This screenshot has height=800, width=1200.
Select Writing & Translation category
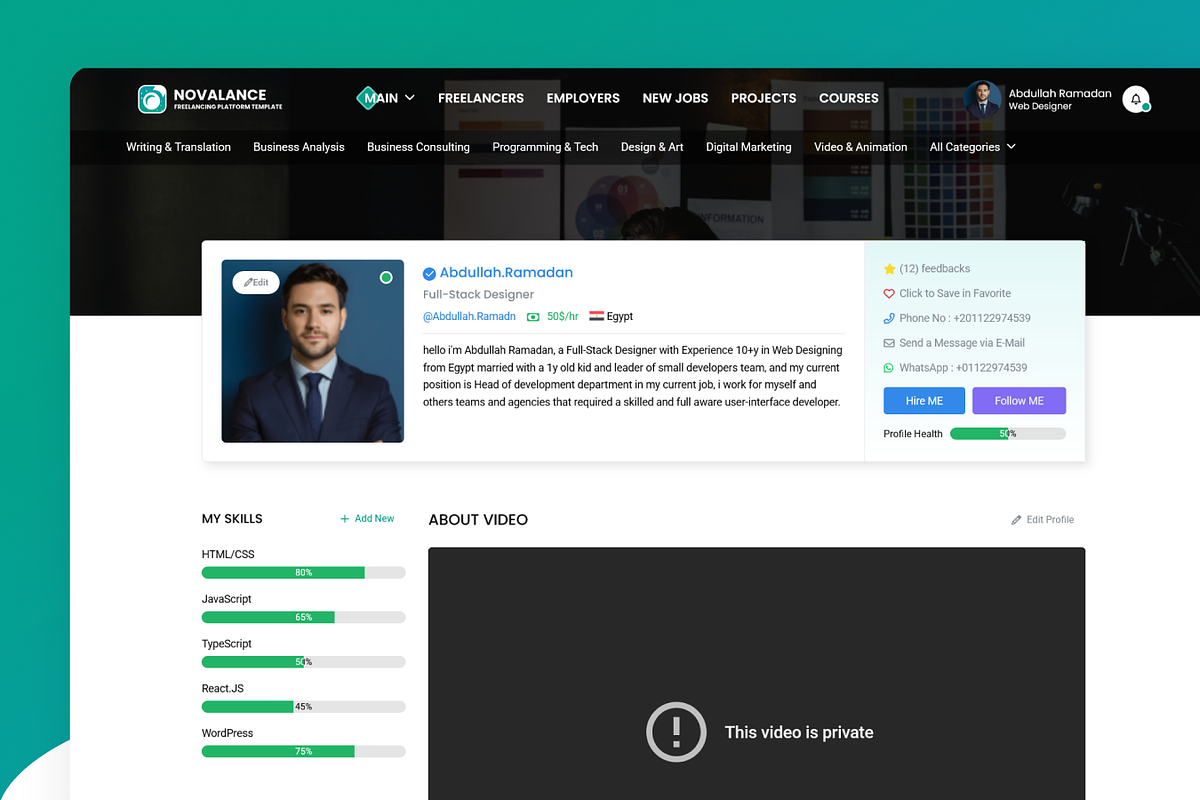(179, 147)
